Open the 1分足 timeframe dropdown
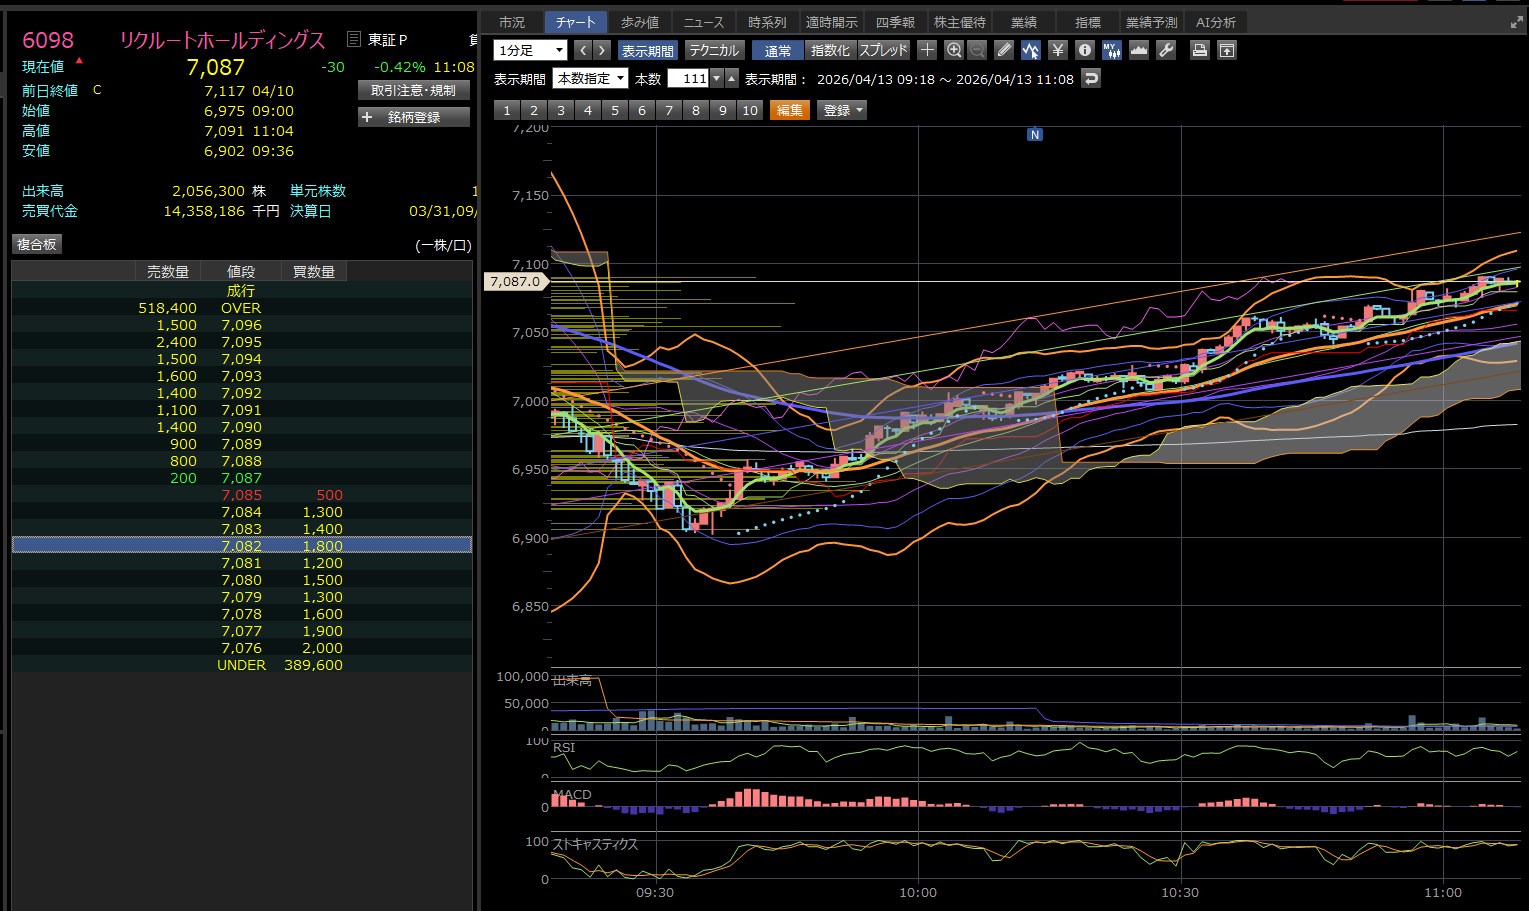Viewport: 1529px width, 911px height. 531,50
